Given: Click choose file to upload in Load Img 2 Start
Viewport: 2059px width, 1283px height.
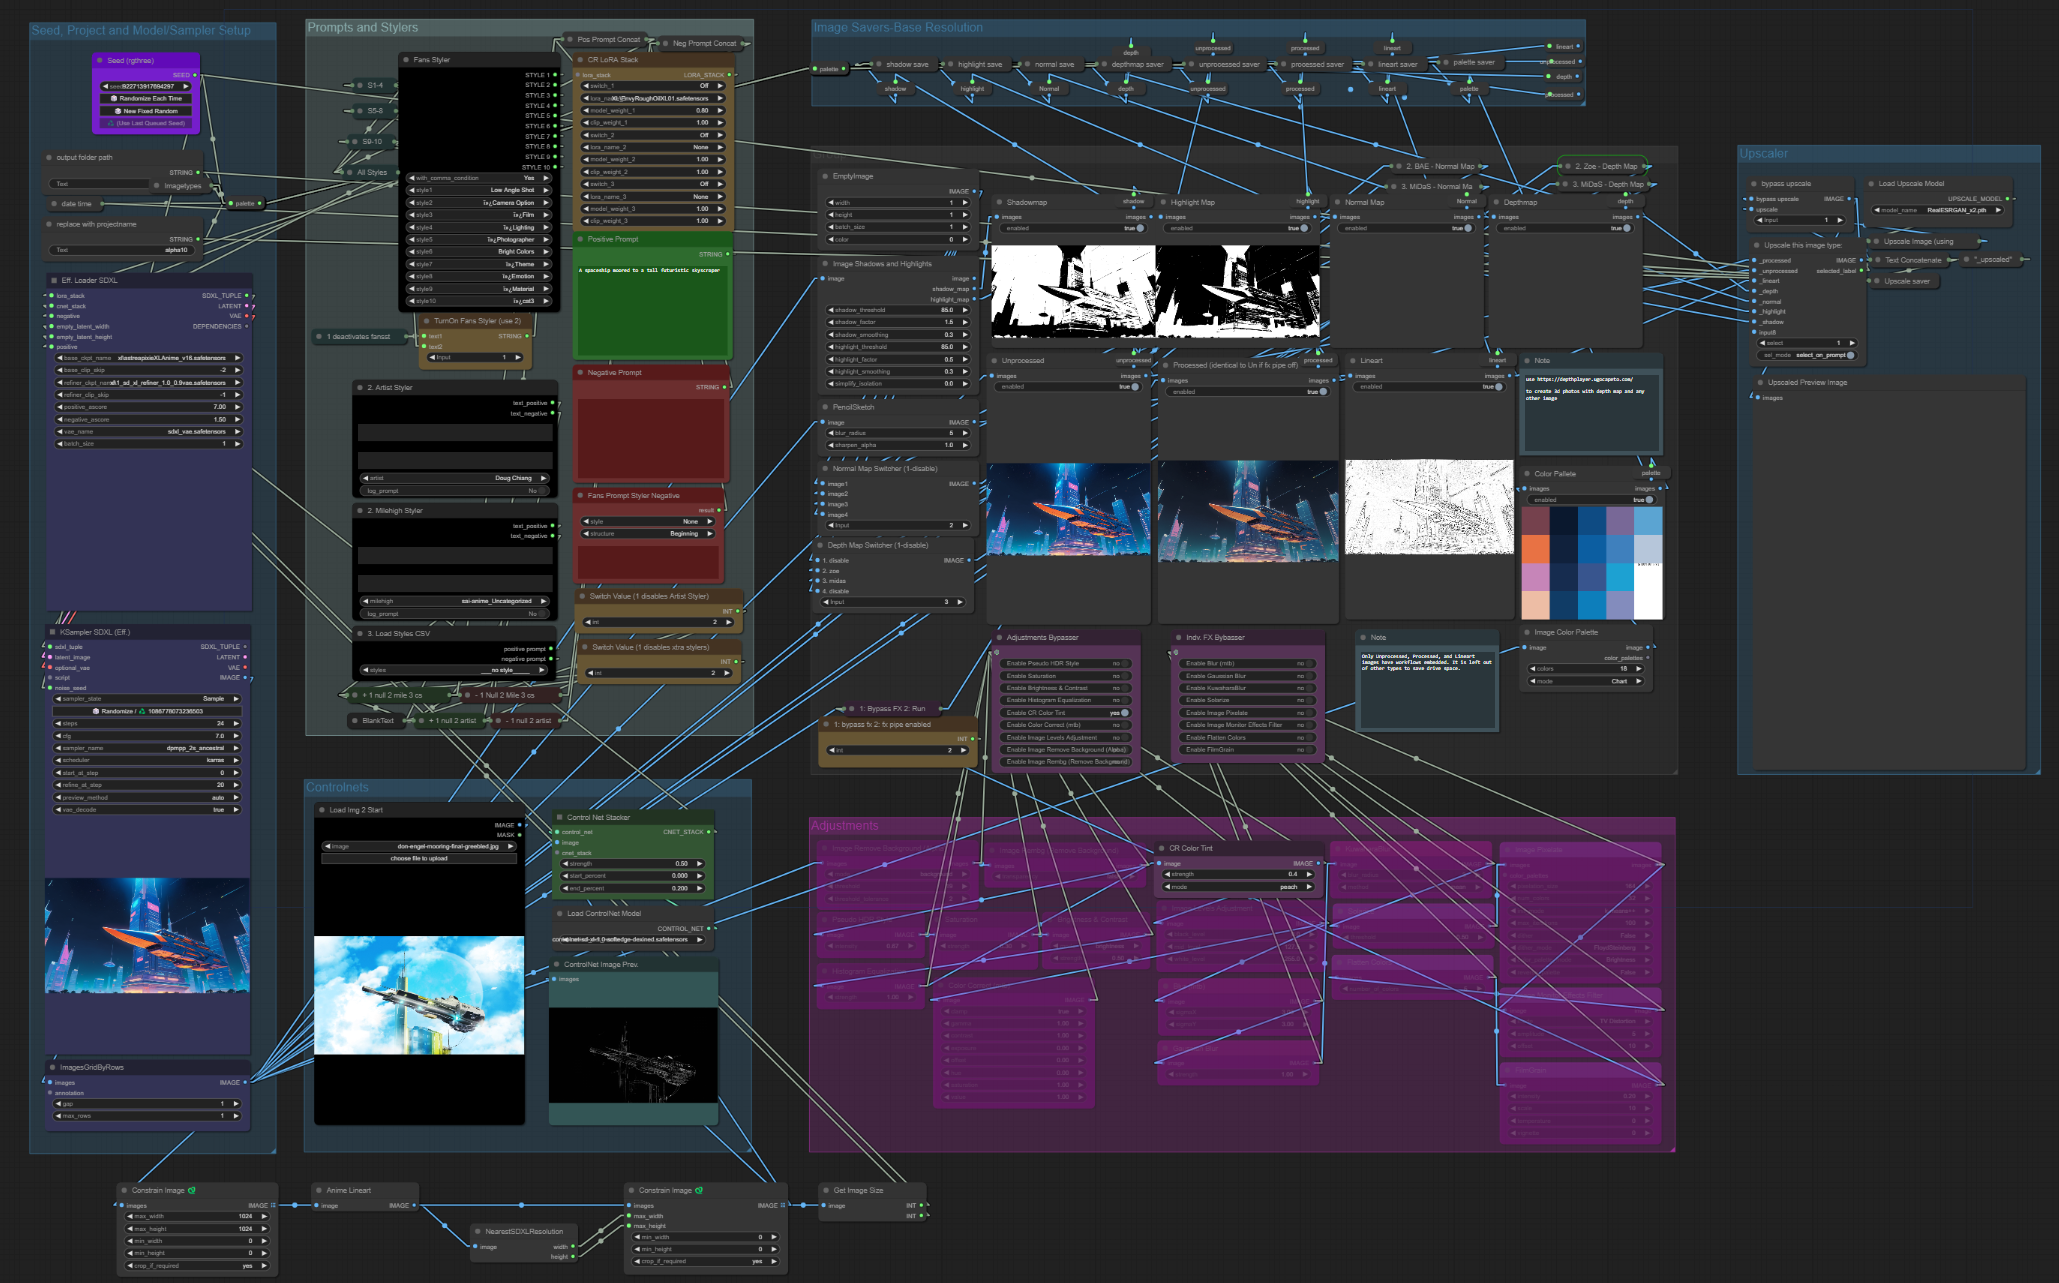Looking at the screenshot, I should (x=418, y=858).
